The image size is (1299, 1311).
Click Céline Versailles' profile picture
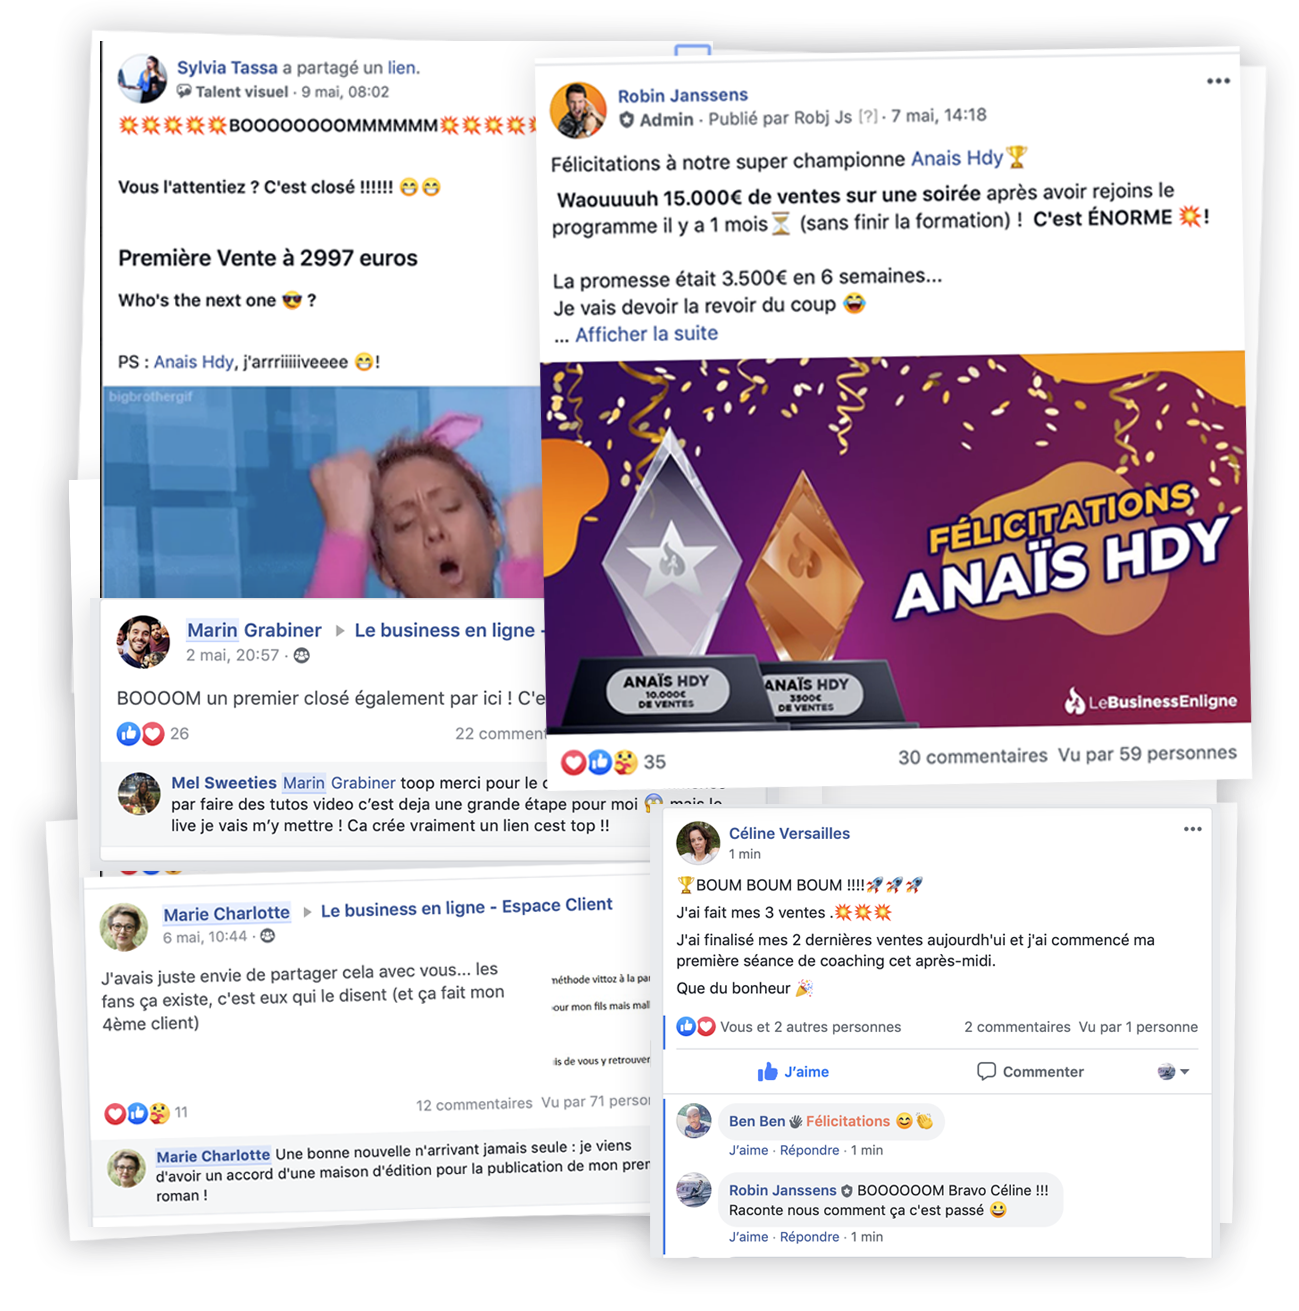698,842
